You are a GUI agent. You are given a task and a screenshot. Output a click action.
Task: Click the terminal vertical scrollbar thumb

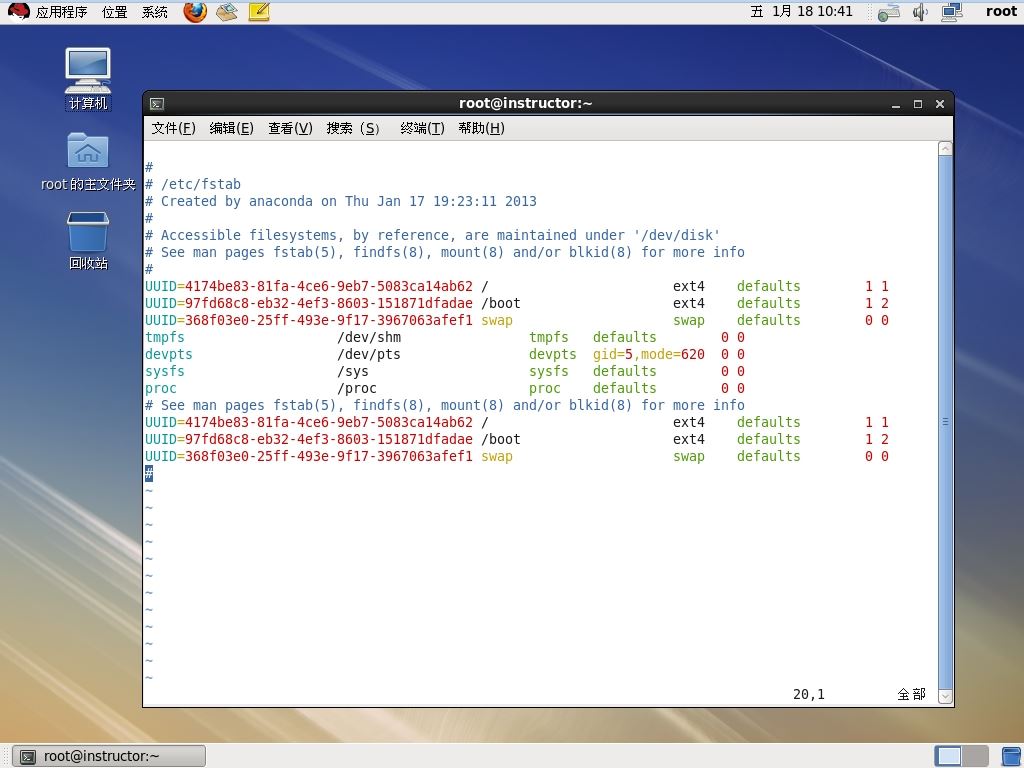click(x=945, y=422)
